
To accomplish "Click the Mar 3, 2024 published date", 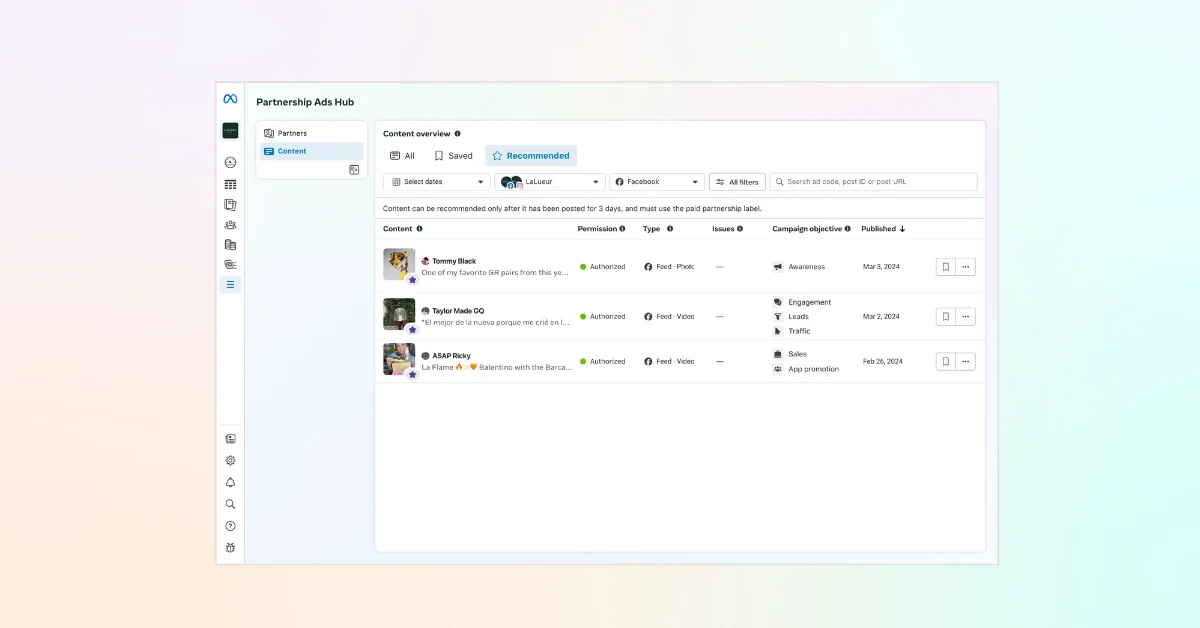I will click(880, 267).
